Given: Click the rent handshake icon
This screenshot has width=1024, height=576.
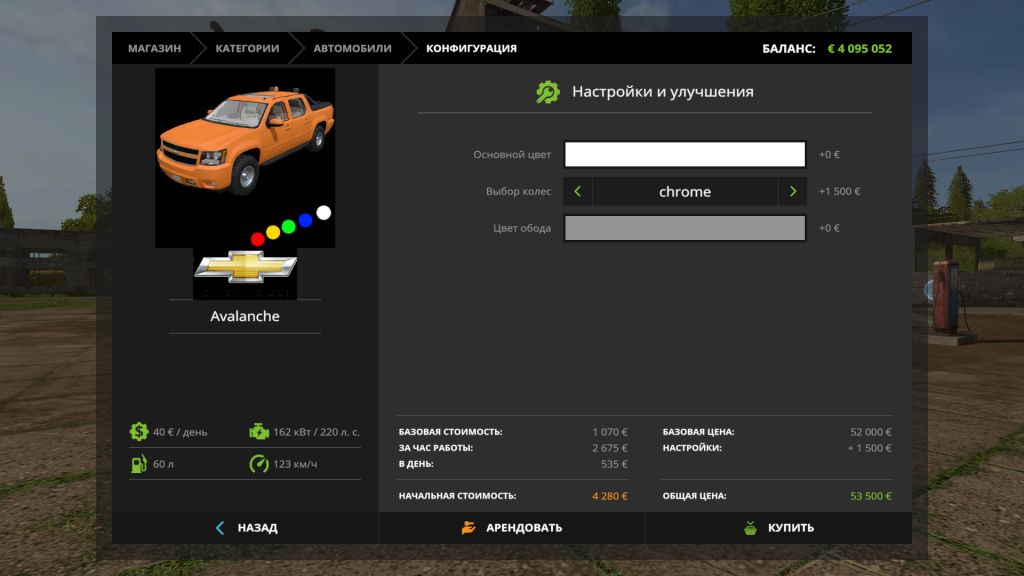Looking at the screenshot, I should 469,528.
